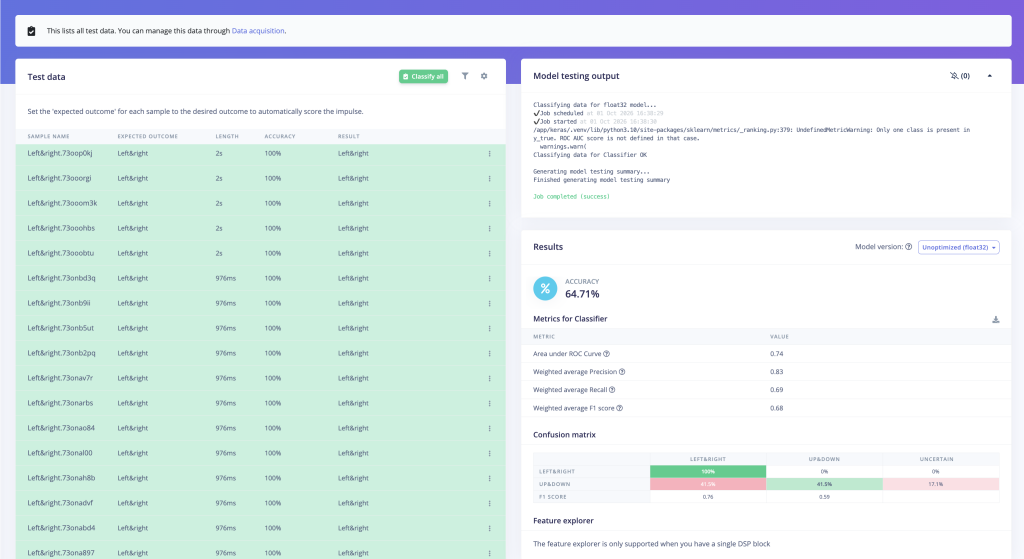Click the Metrics for Classifier heading
Image resolution: width=1024 pixels, height=559 pixels.
click(570, 319)
